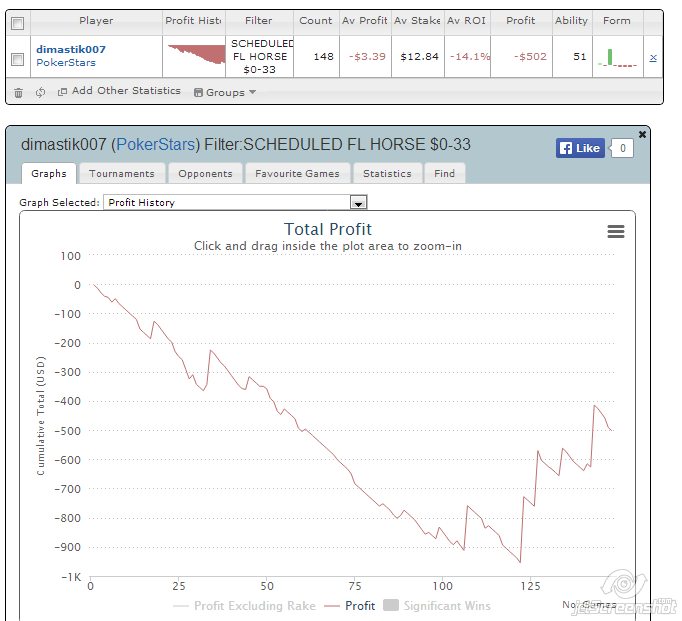Toggle the Profit Excluding Rake legend item
Screen dimensions: 682x621
pos(244,605)
